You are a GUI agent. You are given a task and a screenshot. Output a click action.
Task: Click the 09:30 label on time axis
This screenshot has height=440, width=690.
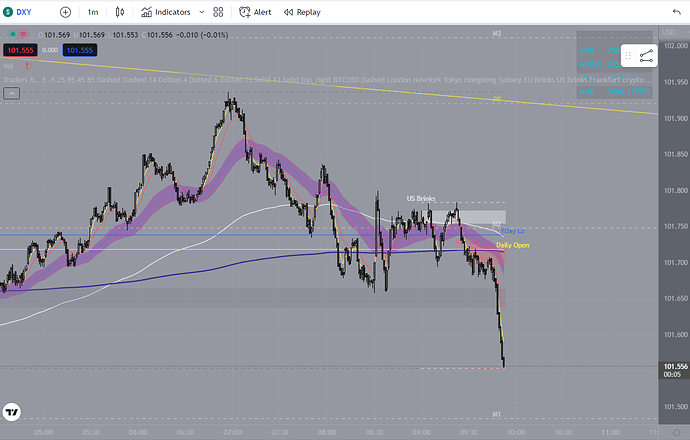click(x=469, y=433)
